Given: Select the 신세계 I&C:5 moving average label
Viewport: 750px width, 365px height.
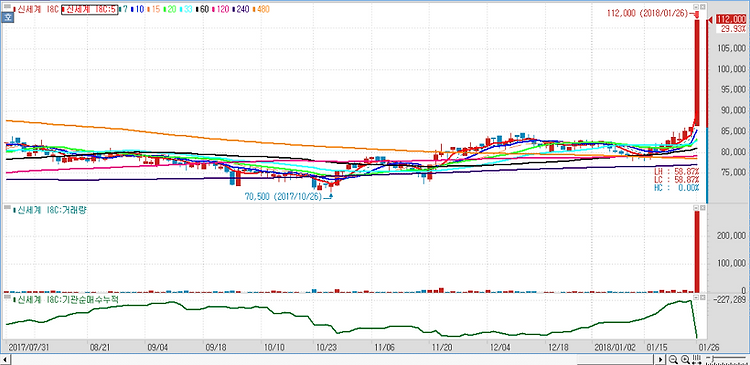Looking at the screenshot, I should coord(89,9).
